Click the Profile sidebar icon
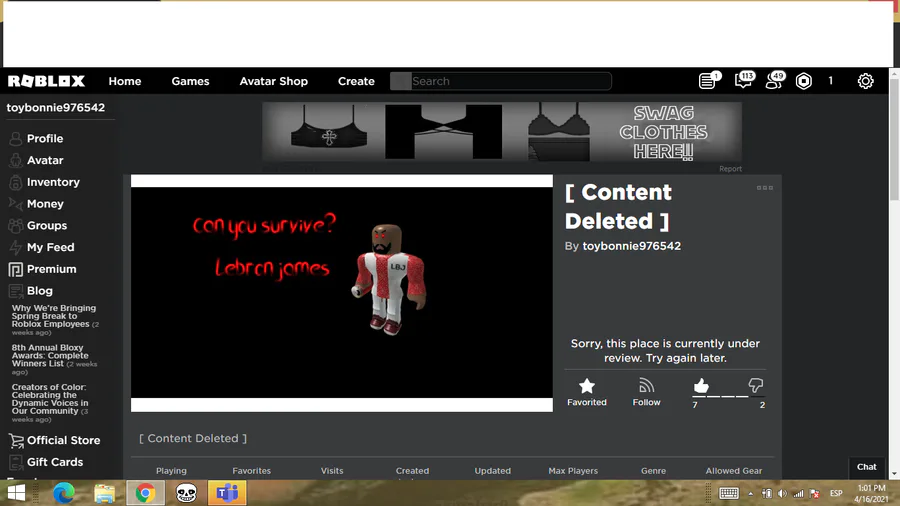This screenshot has width=900, height=506. [15, 138]
